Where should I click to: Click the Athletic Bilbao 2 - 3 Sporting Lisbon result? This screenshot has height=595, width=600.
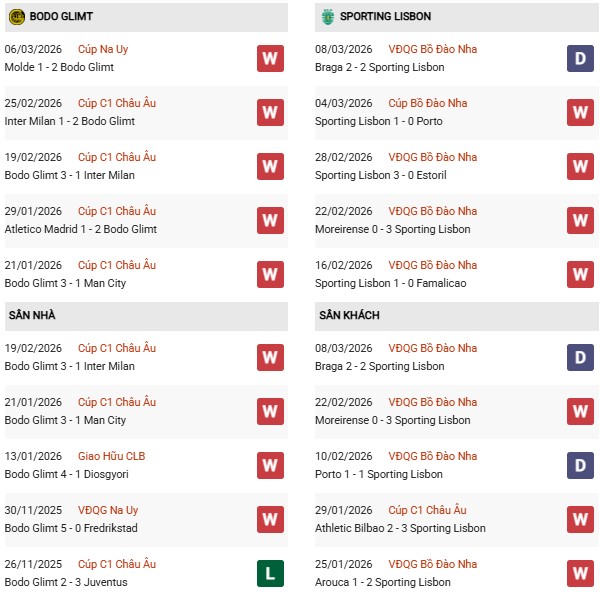tap(400, 528)
